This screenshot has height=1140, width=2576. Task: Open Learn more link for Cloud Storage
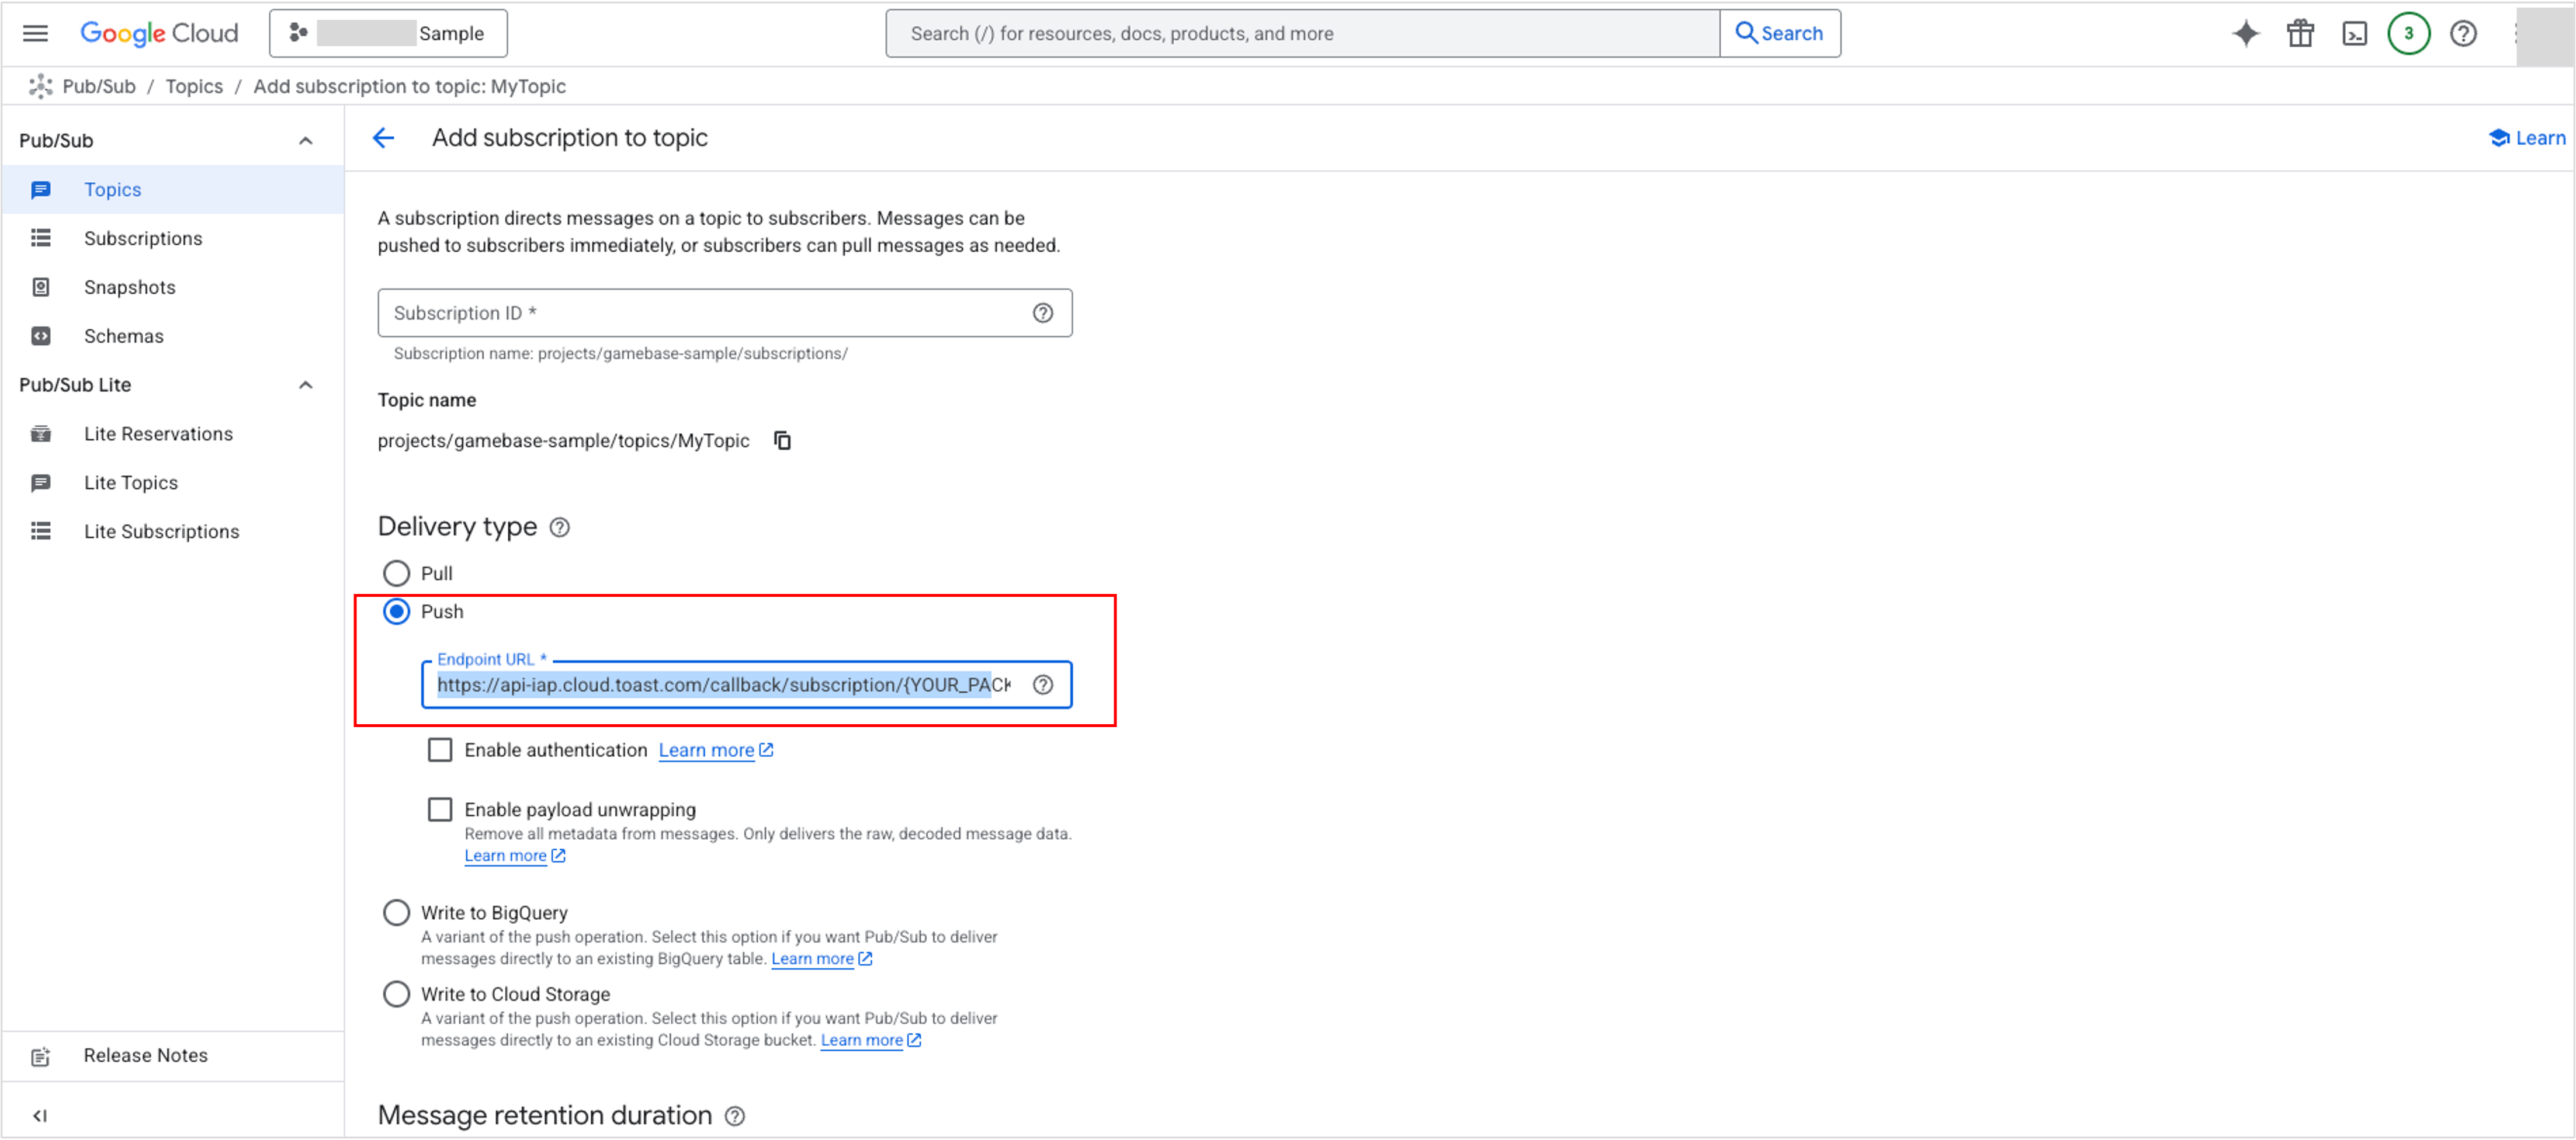pyautogui.click(x=871, y=1041)
